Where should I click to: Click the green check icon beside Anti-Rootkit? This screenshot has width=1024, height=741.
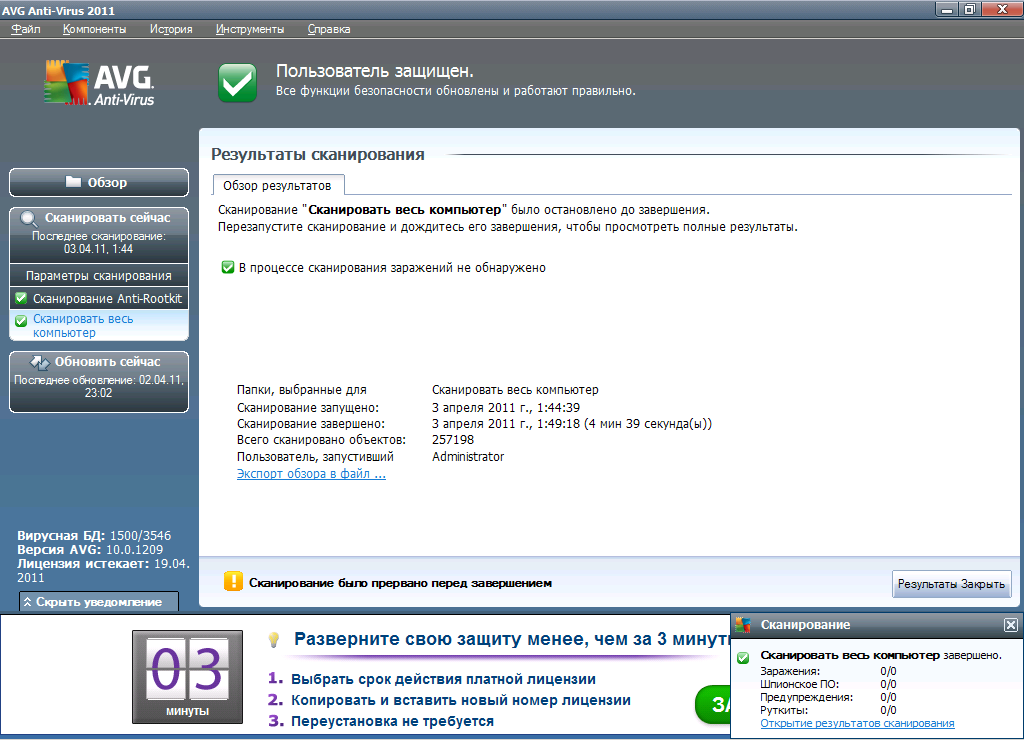22,298
